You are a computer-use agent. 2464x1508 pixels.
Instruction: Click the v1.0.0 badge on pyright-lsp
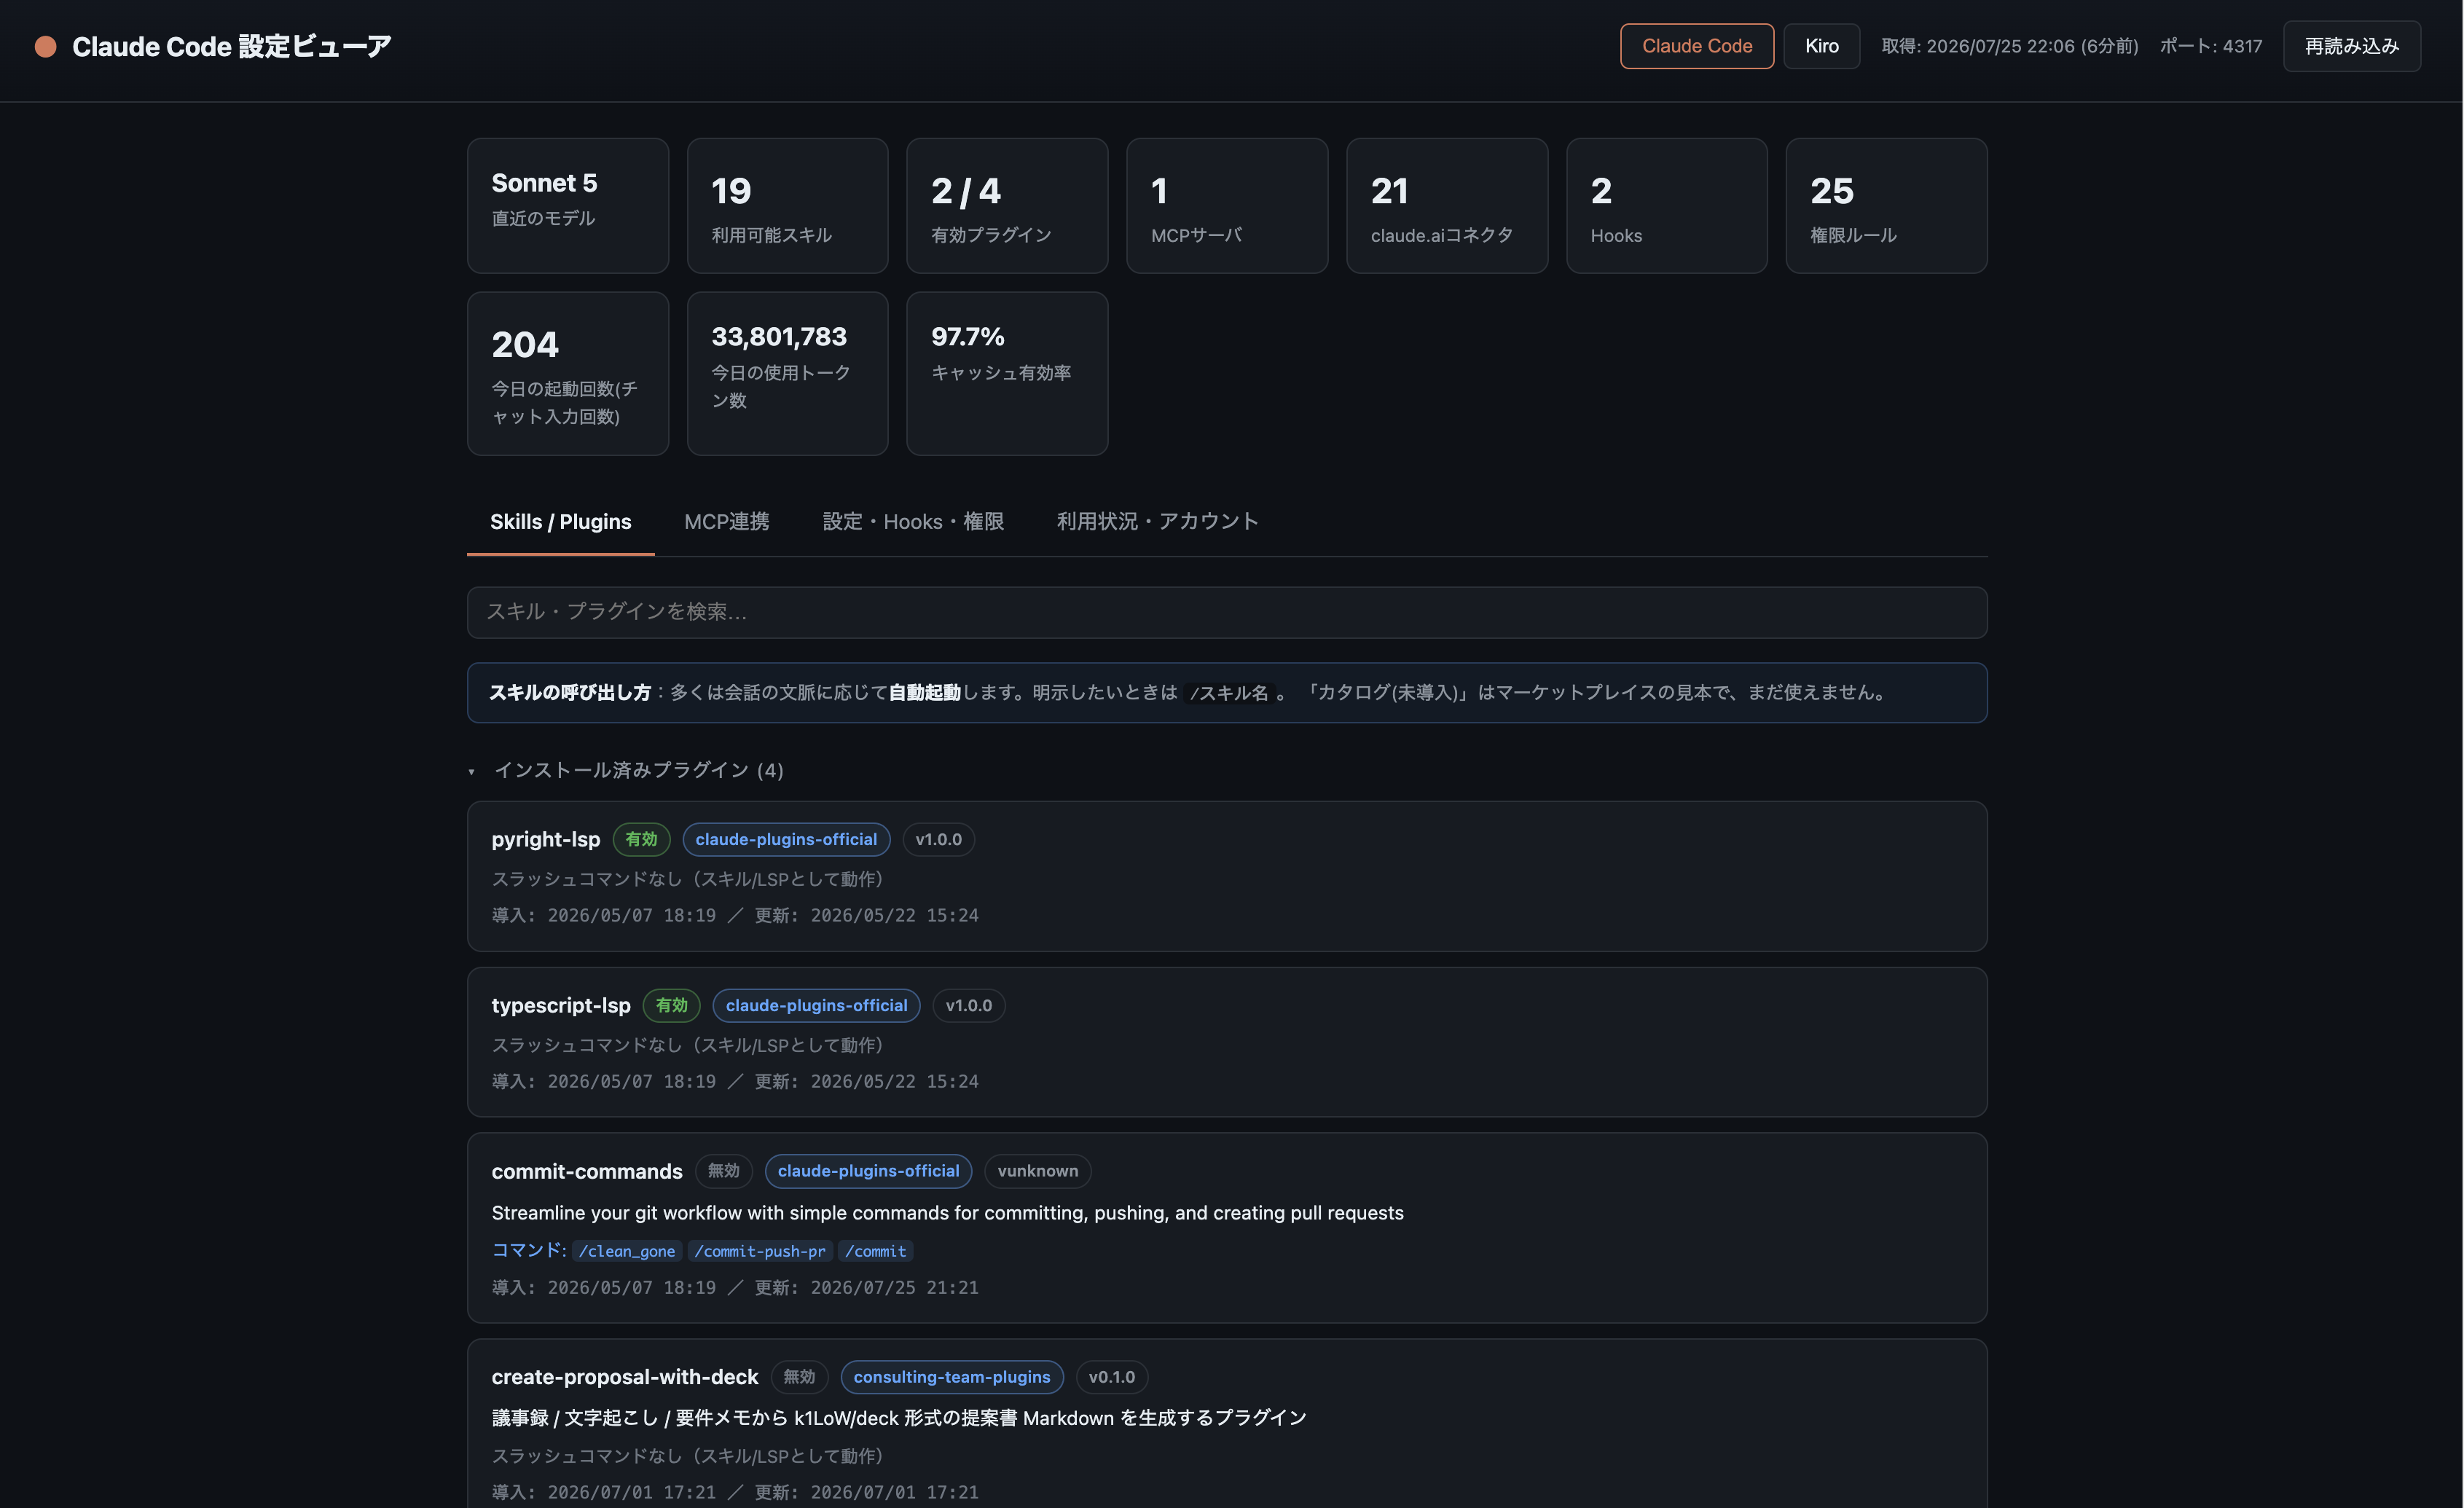tap(938, 839)
